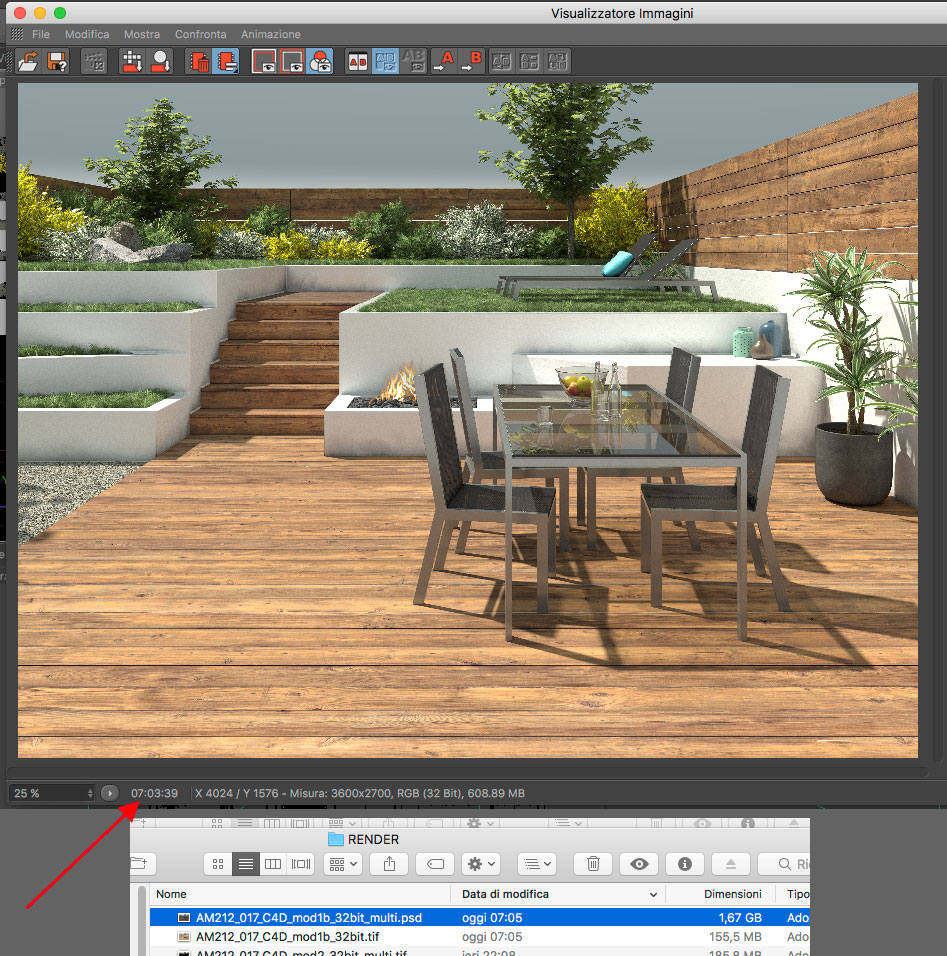Open the Finder gear action menu
Screen dimensions: 947x956
pos(481,864)
